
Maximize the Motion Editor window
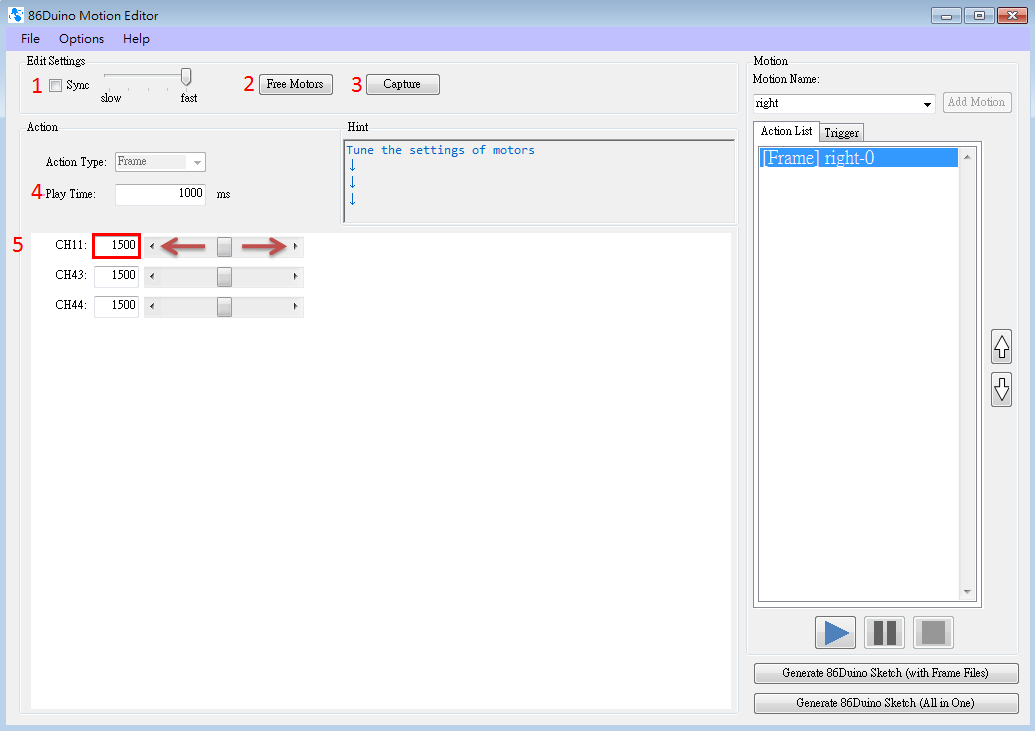coord(980,15)
